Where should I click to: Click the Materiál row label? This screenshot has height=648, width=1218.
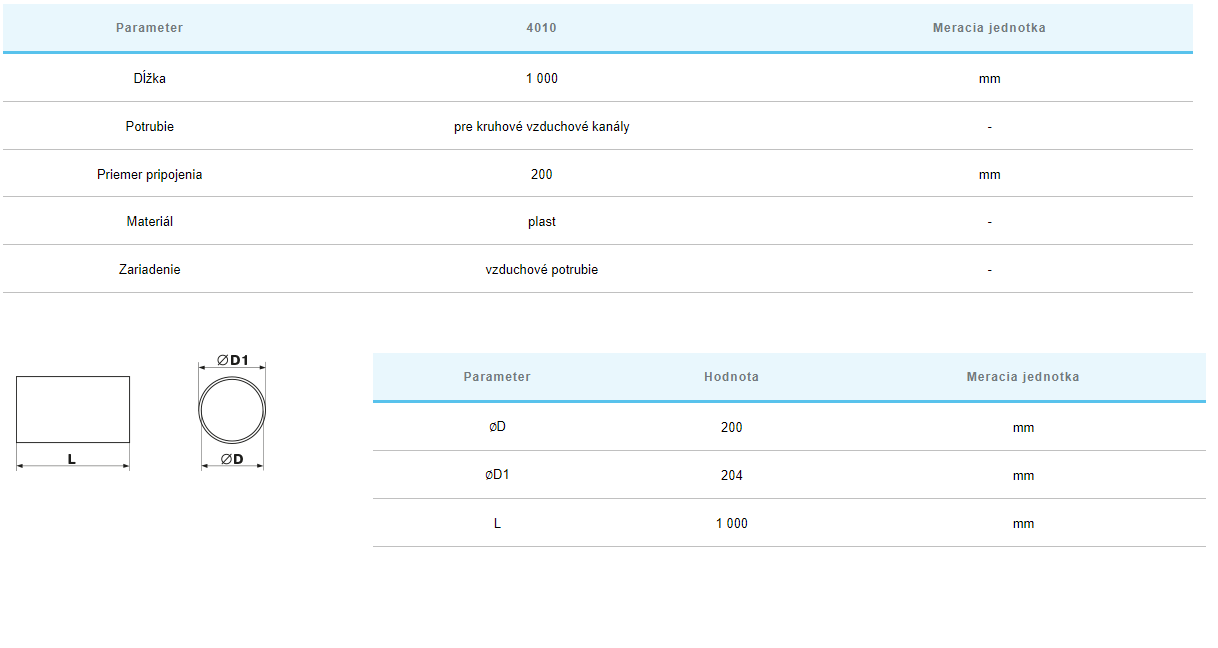coord(149,221)
